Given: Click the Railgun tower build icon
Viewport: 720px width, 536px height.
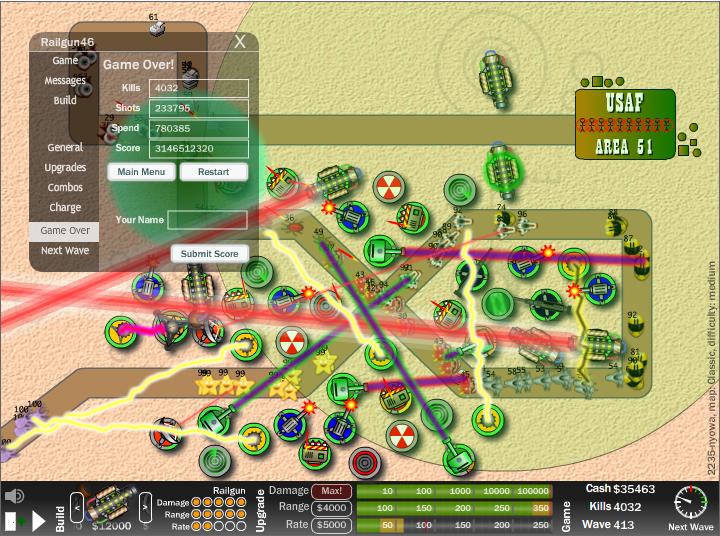Looking at the screenshot, I should (108, 503).
